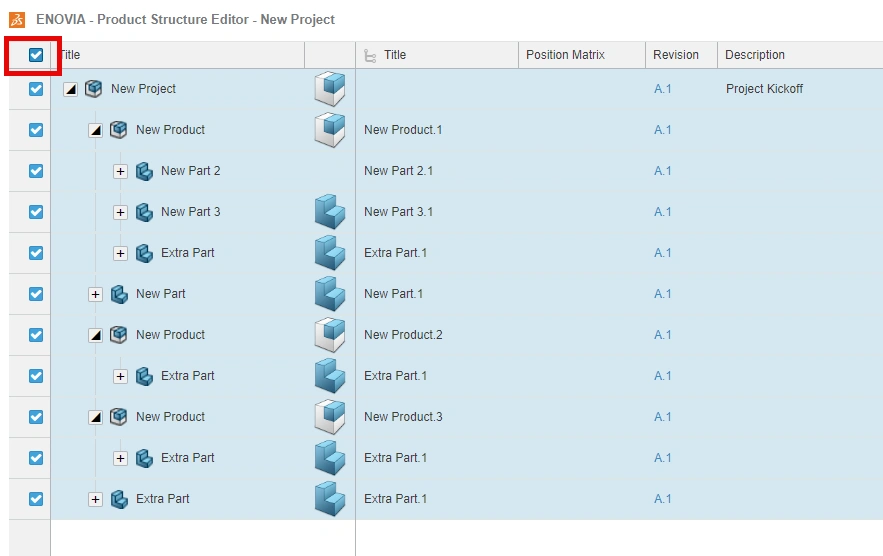
Task: Click the New Part 2 part icon
Action: [x=144, y=171]
